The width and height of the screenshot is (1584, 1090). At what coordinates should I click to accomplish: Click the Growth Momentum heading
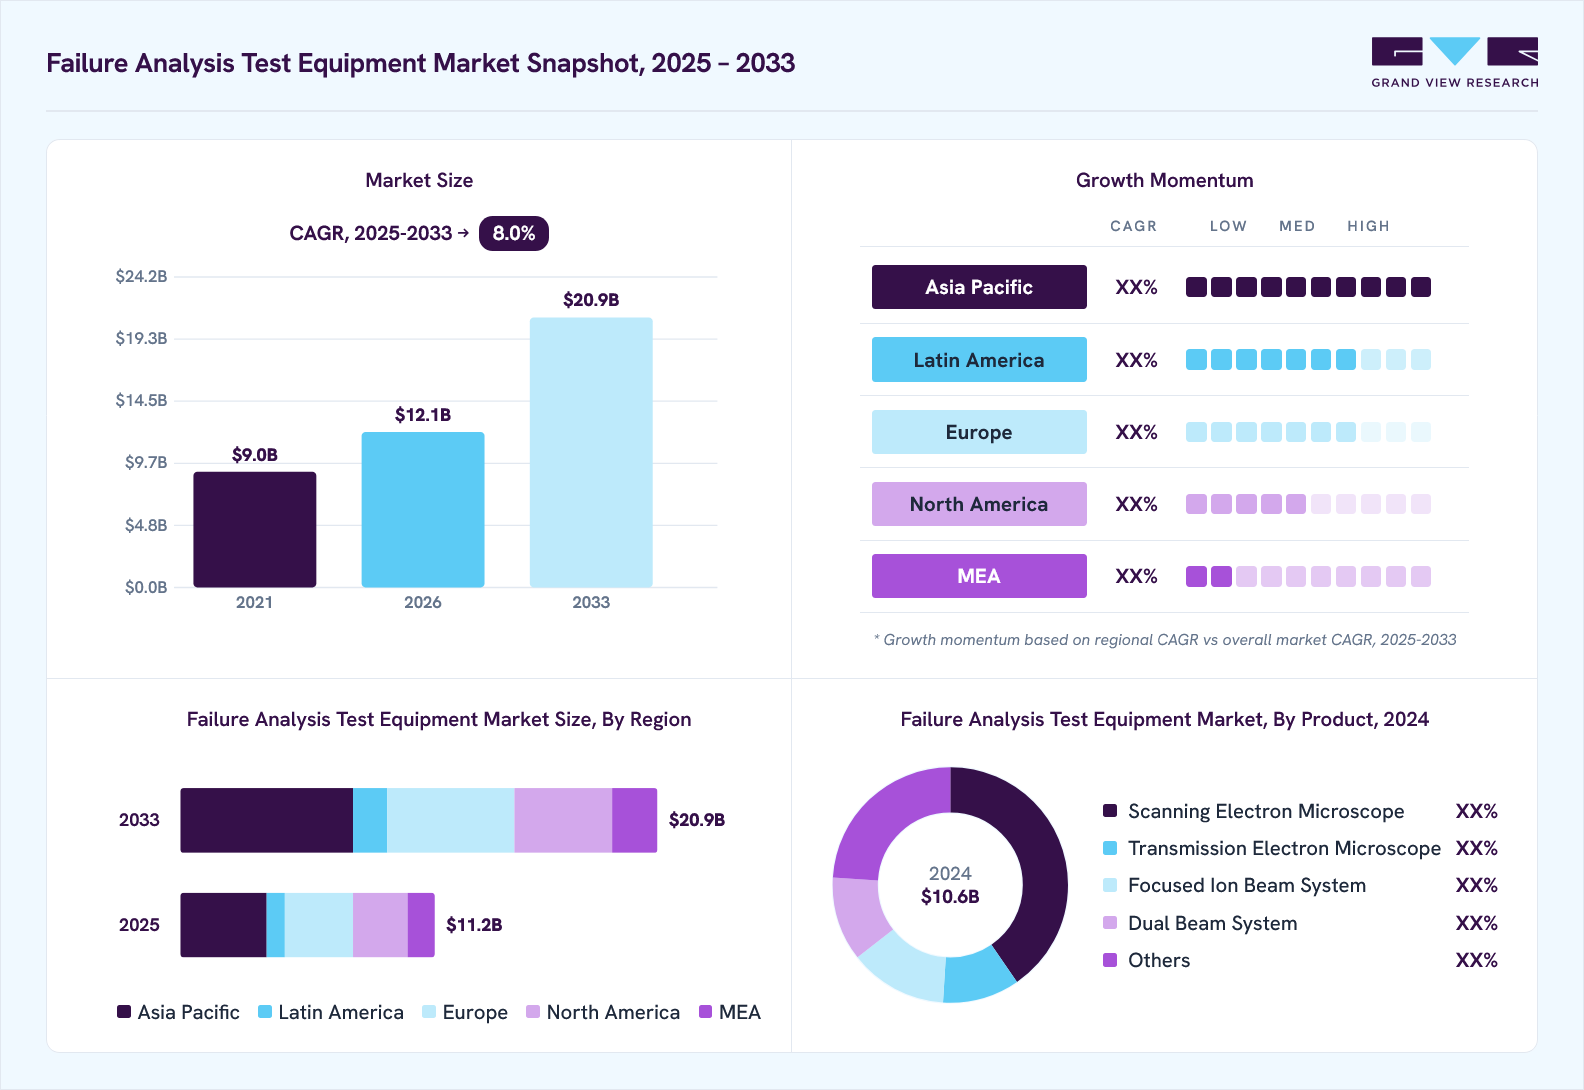point(1165,180)
